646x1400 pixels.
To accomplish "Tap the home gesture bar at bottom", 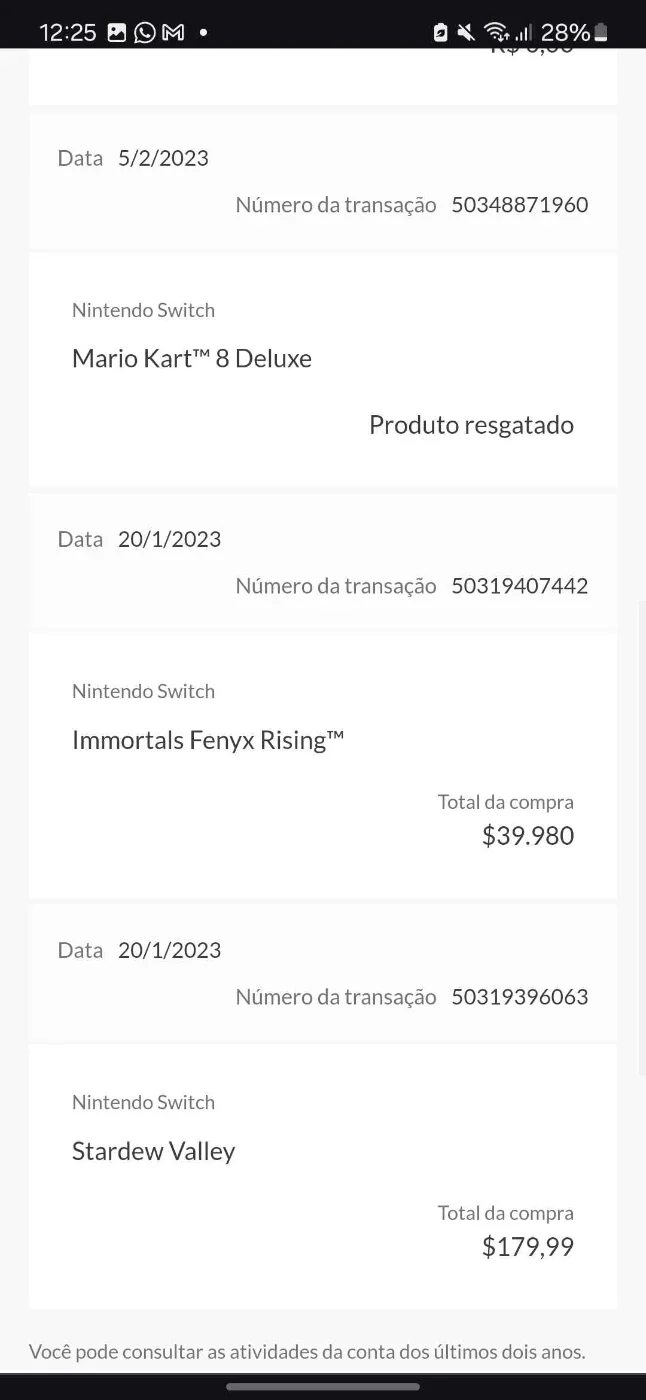I will (x=323, y=1386).
